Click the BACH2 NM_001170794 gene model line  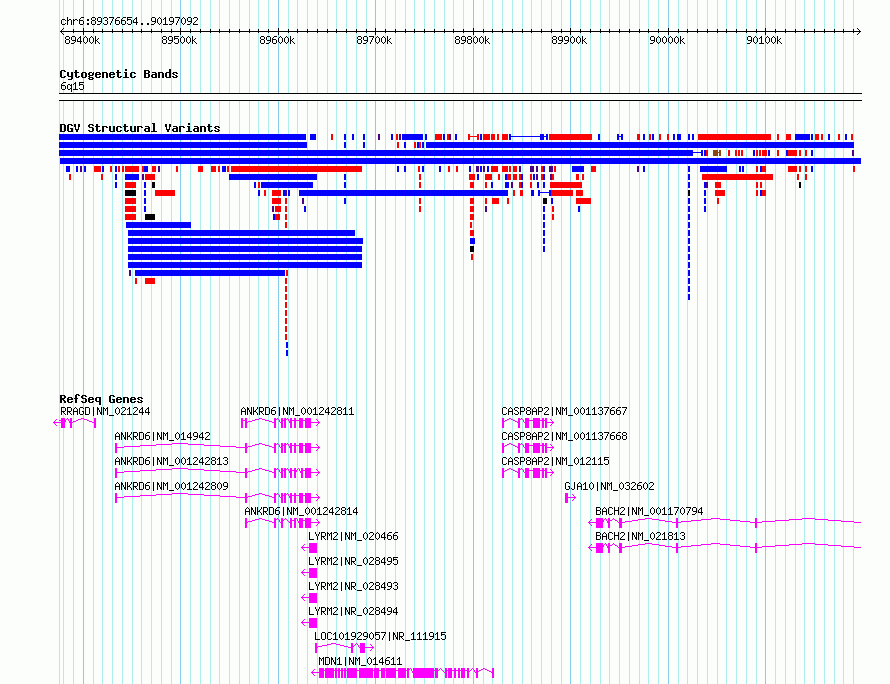pyautogui.click(x=725, y=522)
